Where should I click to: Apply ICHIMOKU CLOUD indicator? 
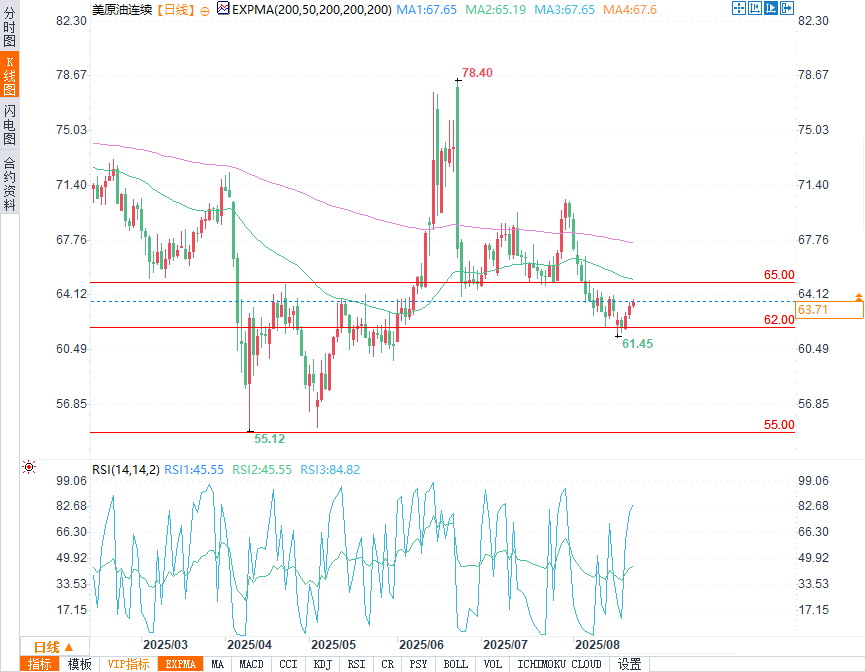(559, 664)
